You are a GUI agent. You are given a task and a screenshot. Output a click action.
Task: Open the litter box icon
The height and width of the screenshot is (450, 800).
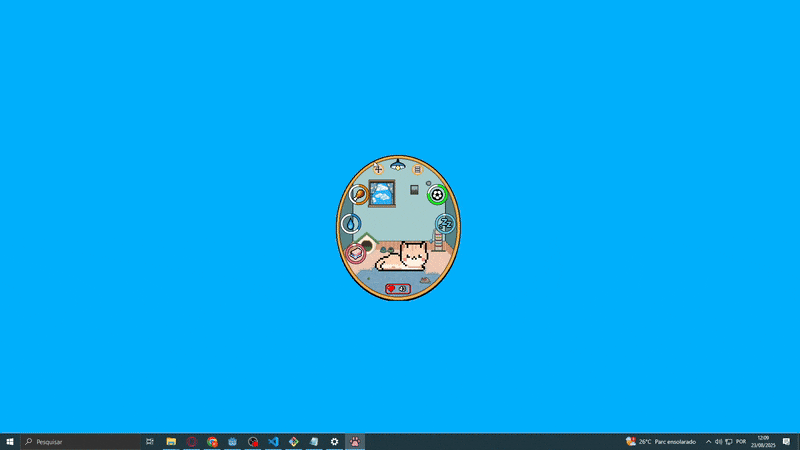(x=356, y=254)
